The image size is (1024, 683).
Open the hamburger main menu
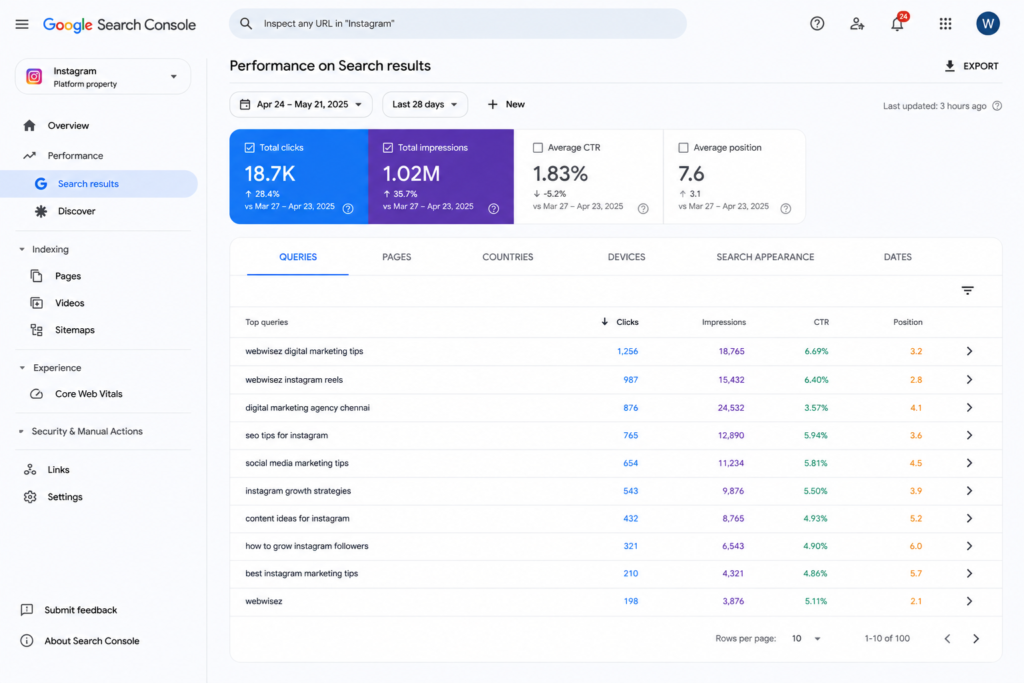pyautogui.click(x=22, y=24)
